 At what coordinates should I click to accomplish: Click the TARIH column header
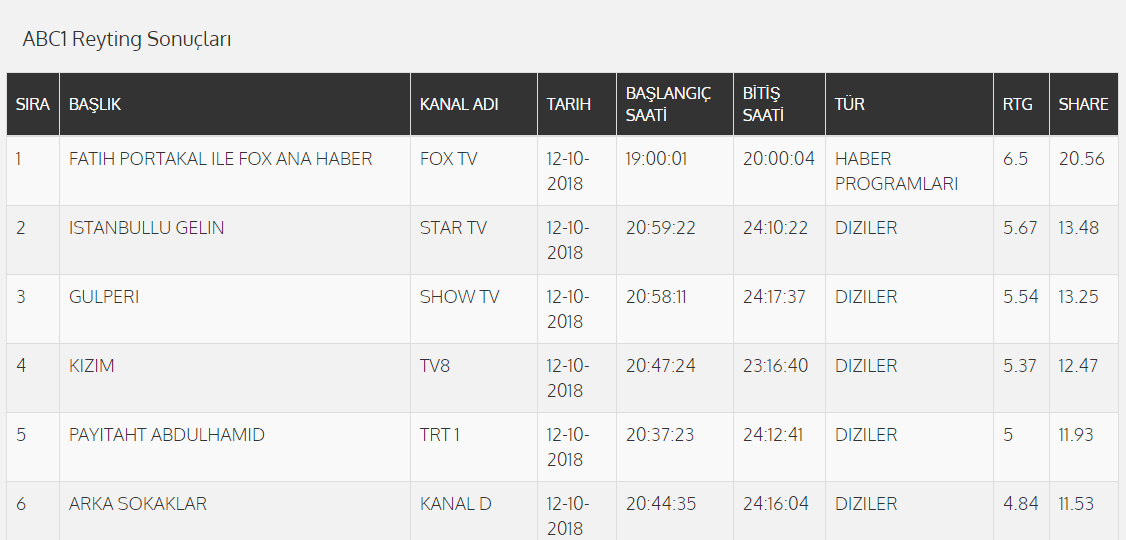[569, 104]
